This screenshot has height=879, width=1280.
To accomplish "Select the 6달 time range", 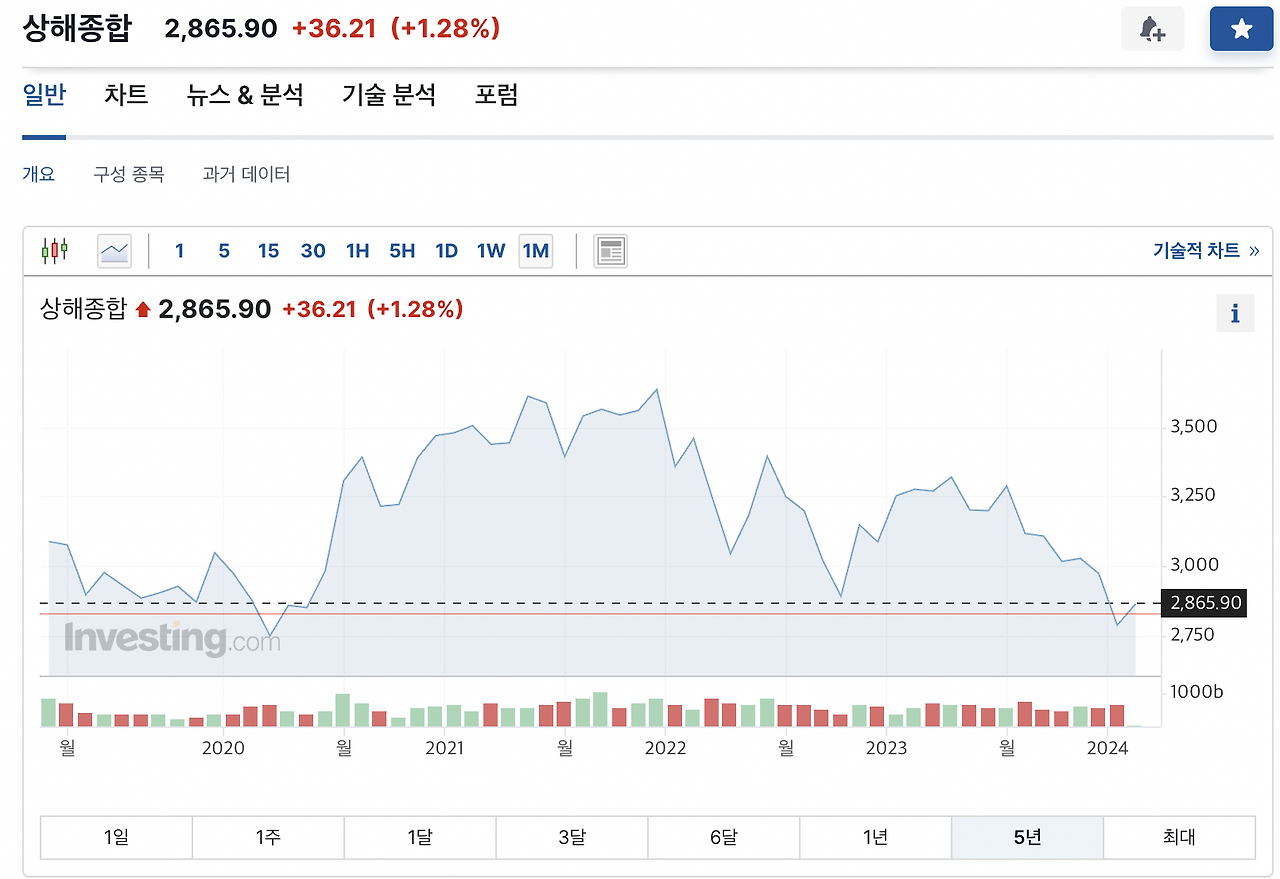I will pos(724,837).
